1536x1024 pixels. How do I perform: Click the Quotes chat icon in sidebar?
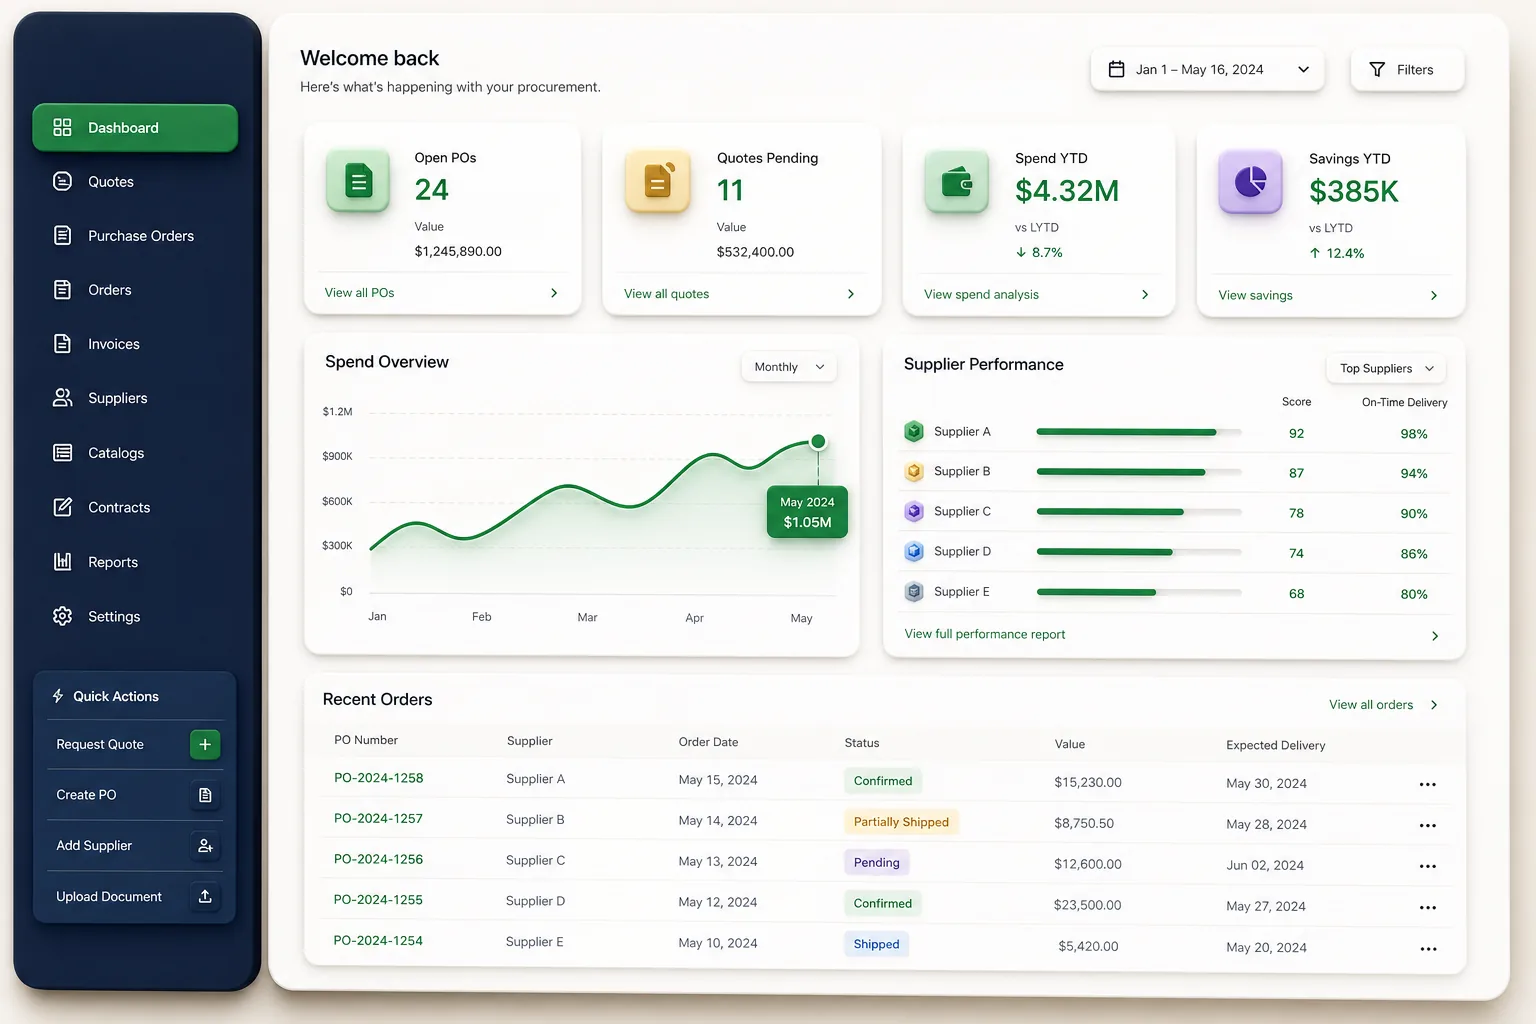pos(62,181)
